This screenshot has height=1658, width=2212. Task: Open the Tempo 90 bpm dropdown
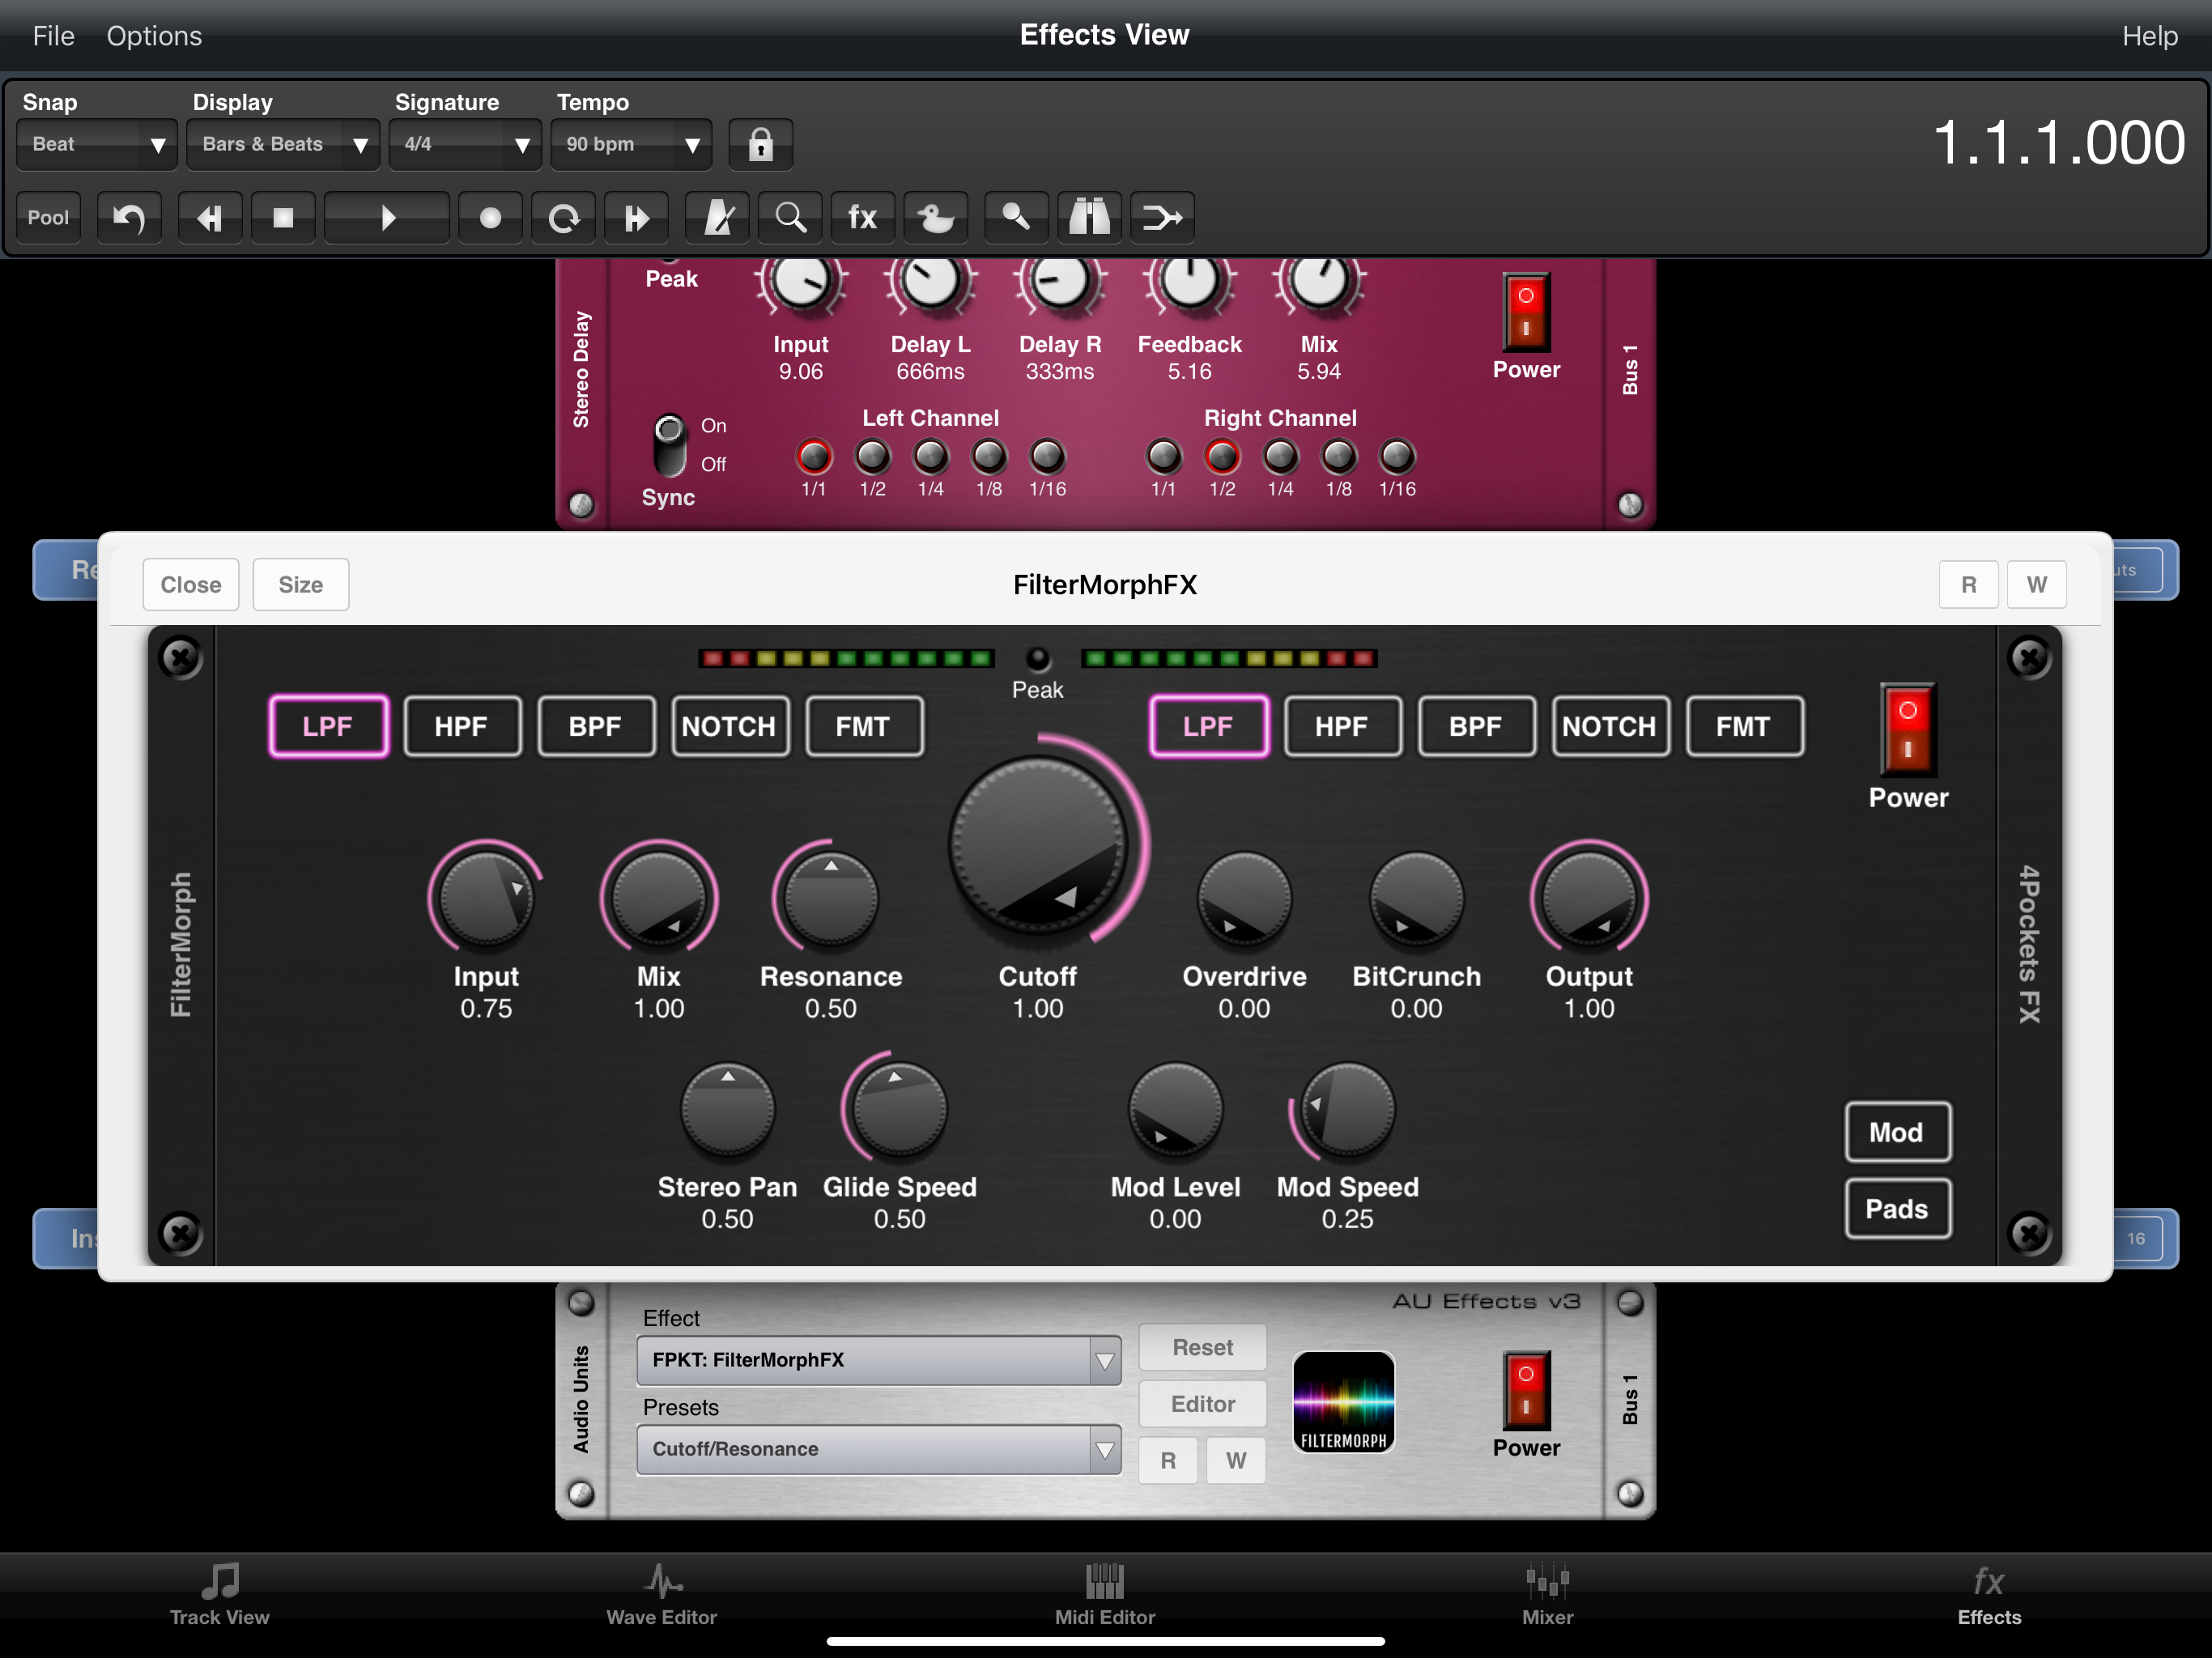pyautogui.click(x=631, y=144)
